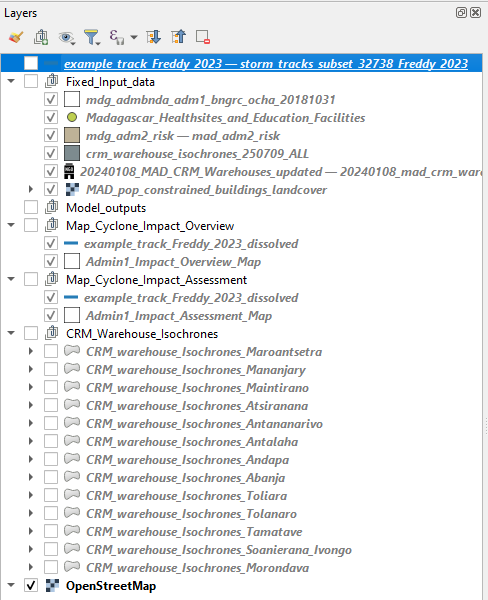Screen dimensions: 488x600
Task: Toggle the OpenStreetMap layer checkbox
Action: point(31,585)
